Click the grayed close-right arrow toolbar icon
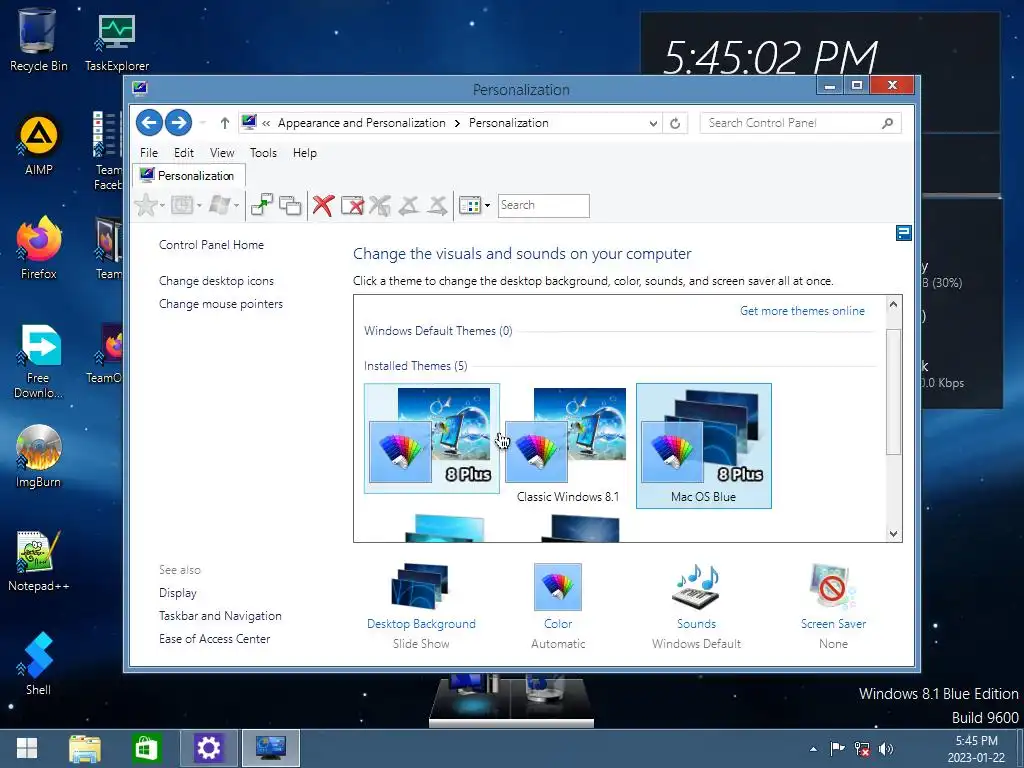The image size is (1024, 768). tap(437, 205)
